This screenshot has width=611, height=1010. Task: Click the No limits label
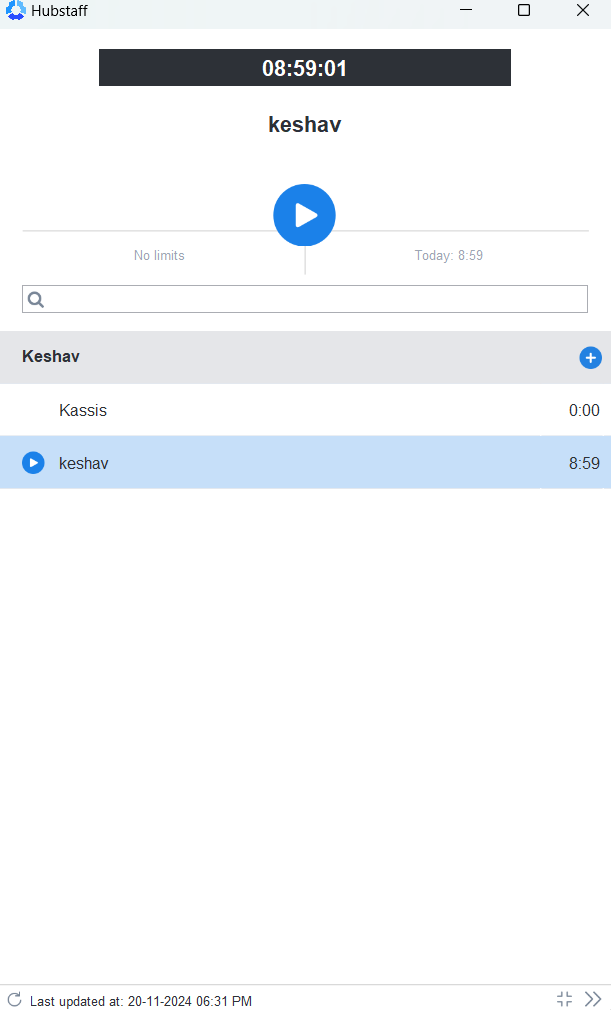(x=159, y=256)
